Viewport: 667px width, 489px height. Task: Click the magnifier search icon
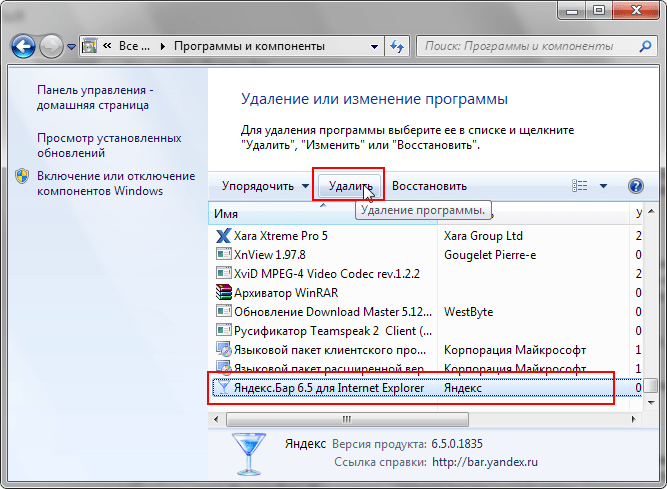(x=645, y=46)
